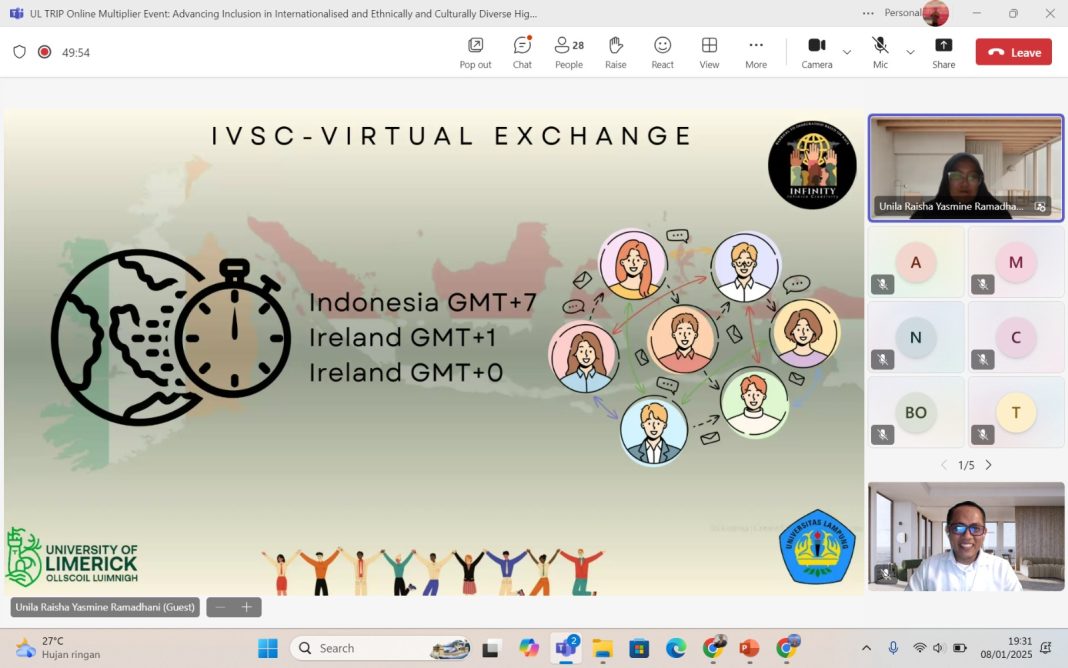
Task: Leave the meeting
Action: [1013, 52]
